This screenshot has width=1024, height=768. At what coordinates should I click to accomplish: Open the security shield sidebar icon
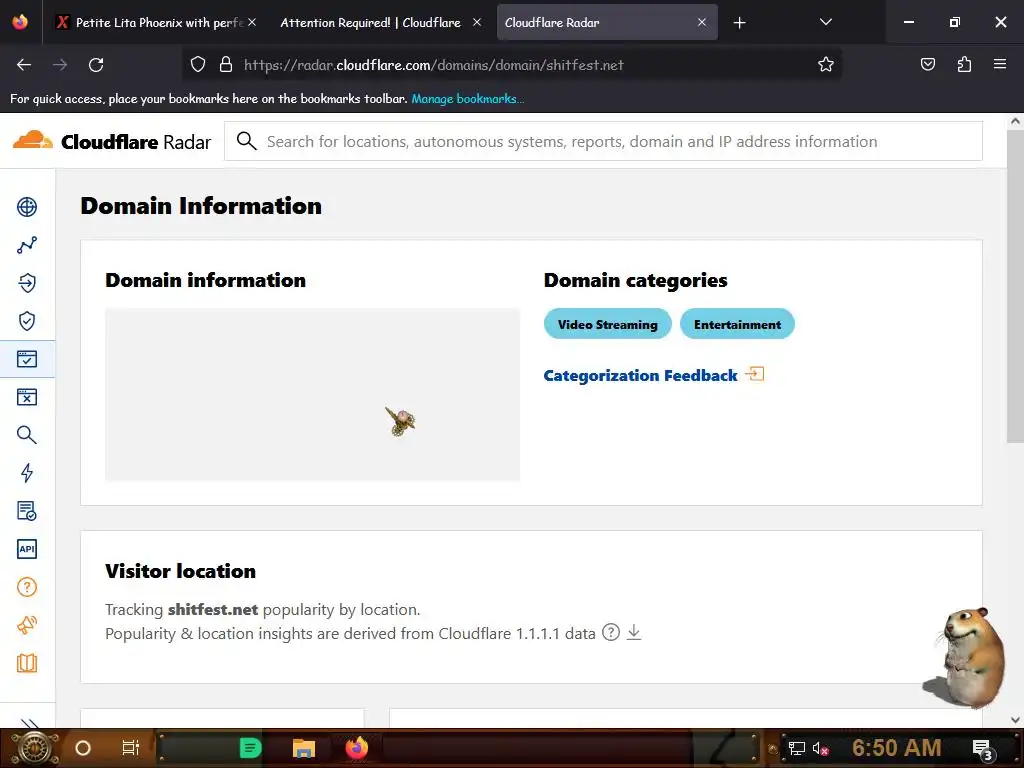pos(27,321)
